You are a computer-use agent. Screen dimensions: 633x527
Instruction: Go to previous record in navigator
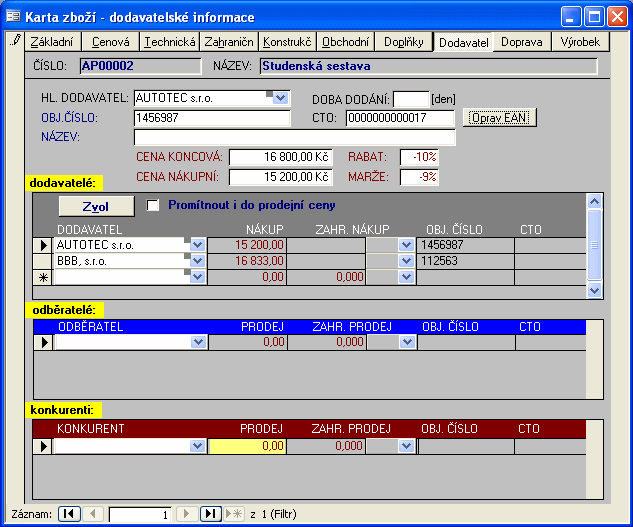pyautogui.click(x=93, y=514)
